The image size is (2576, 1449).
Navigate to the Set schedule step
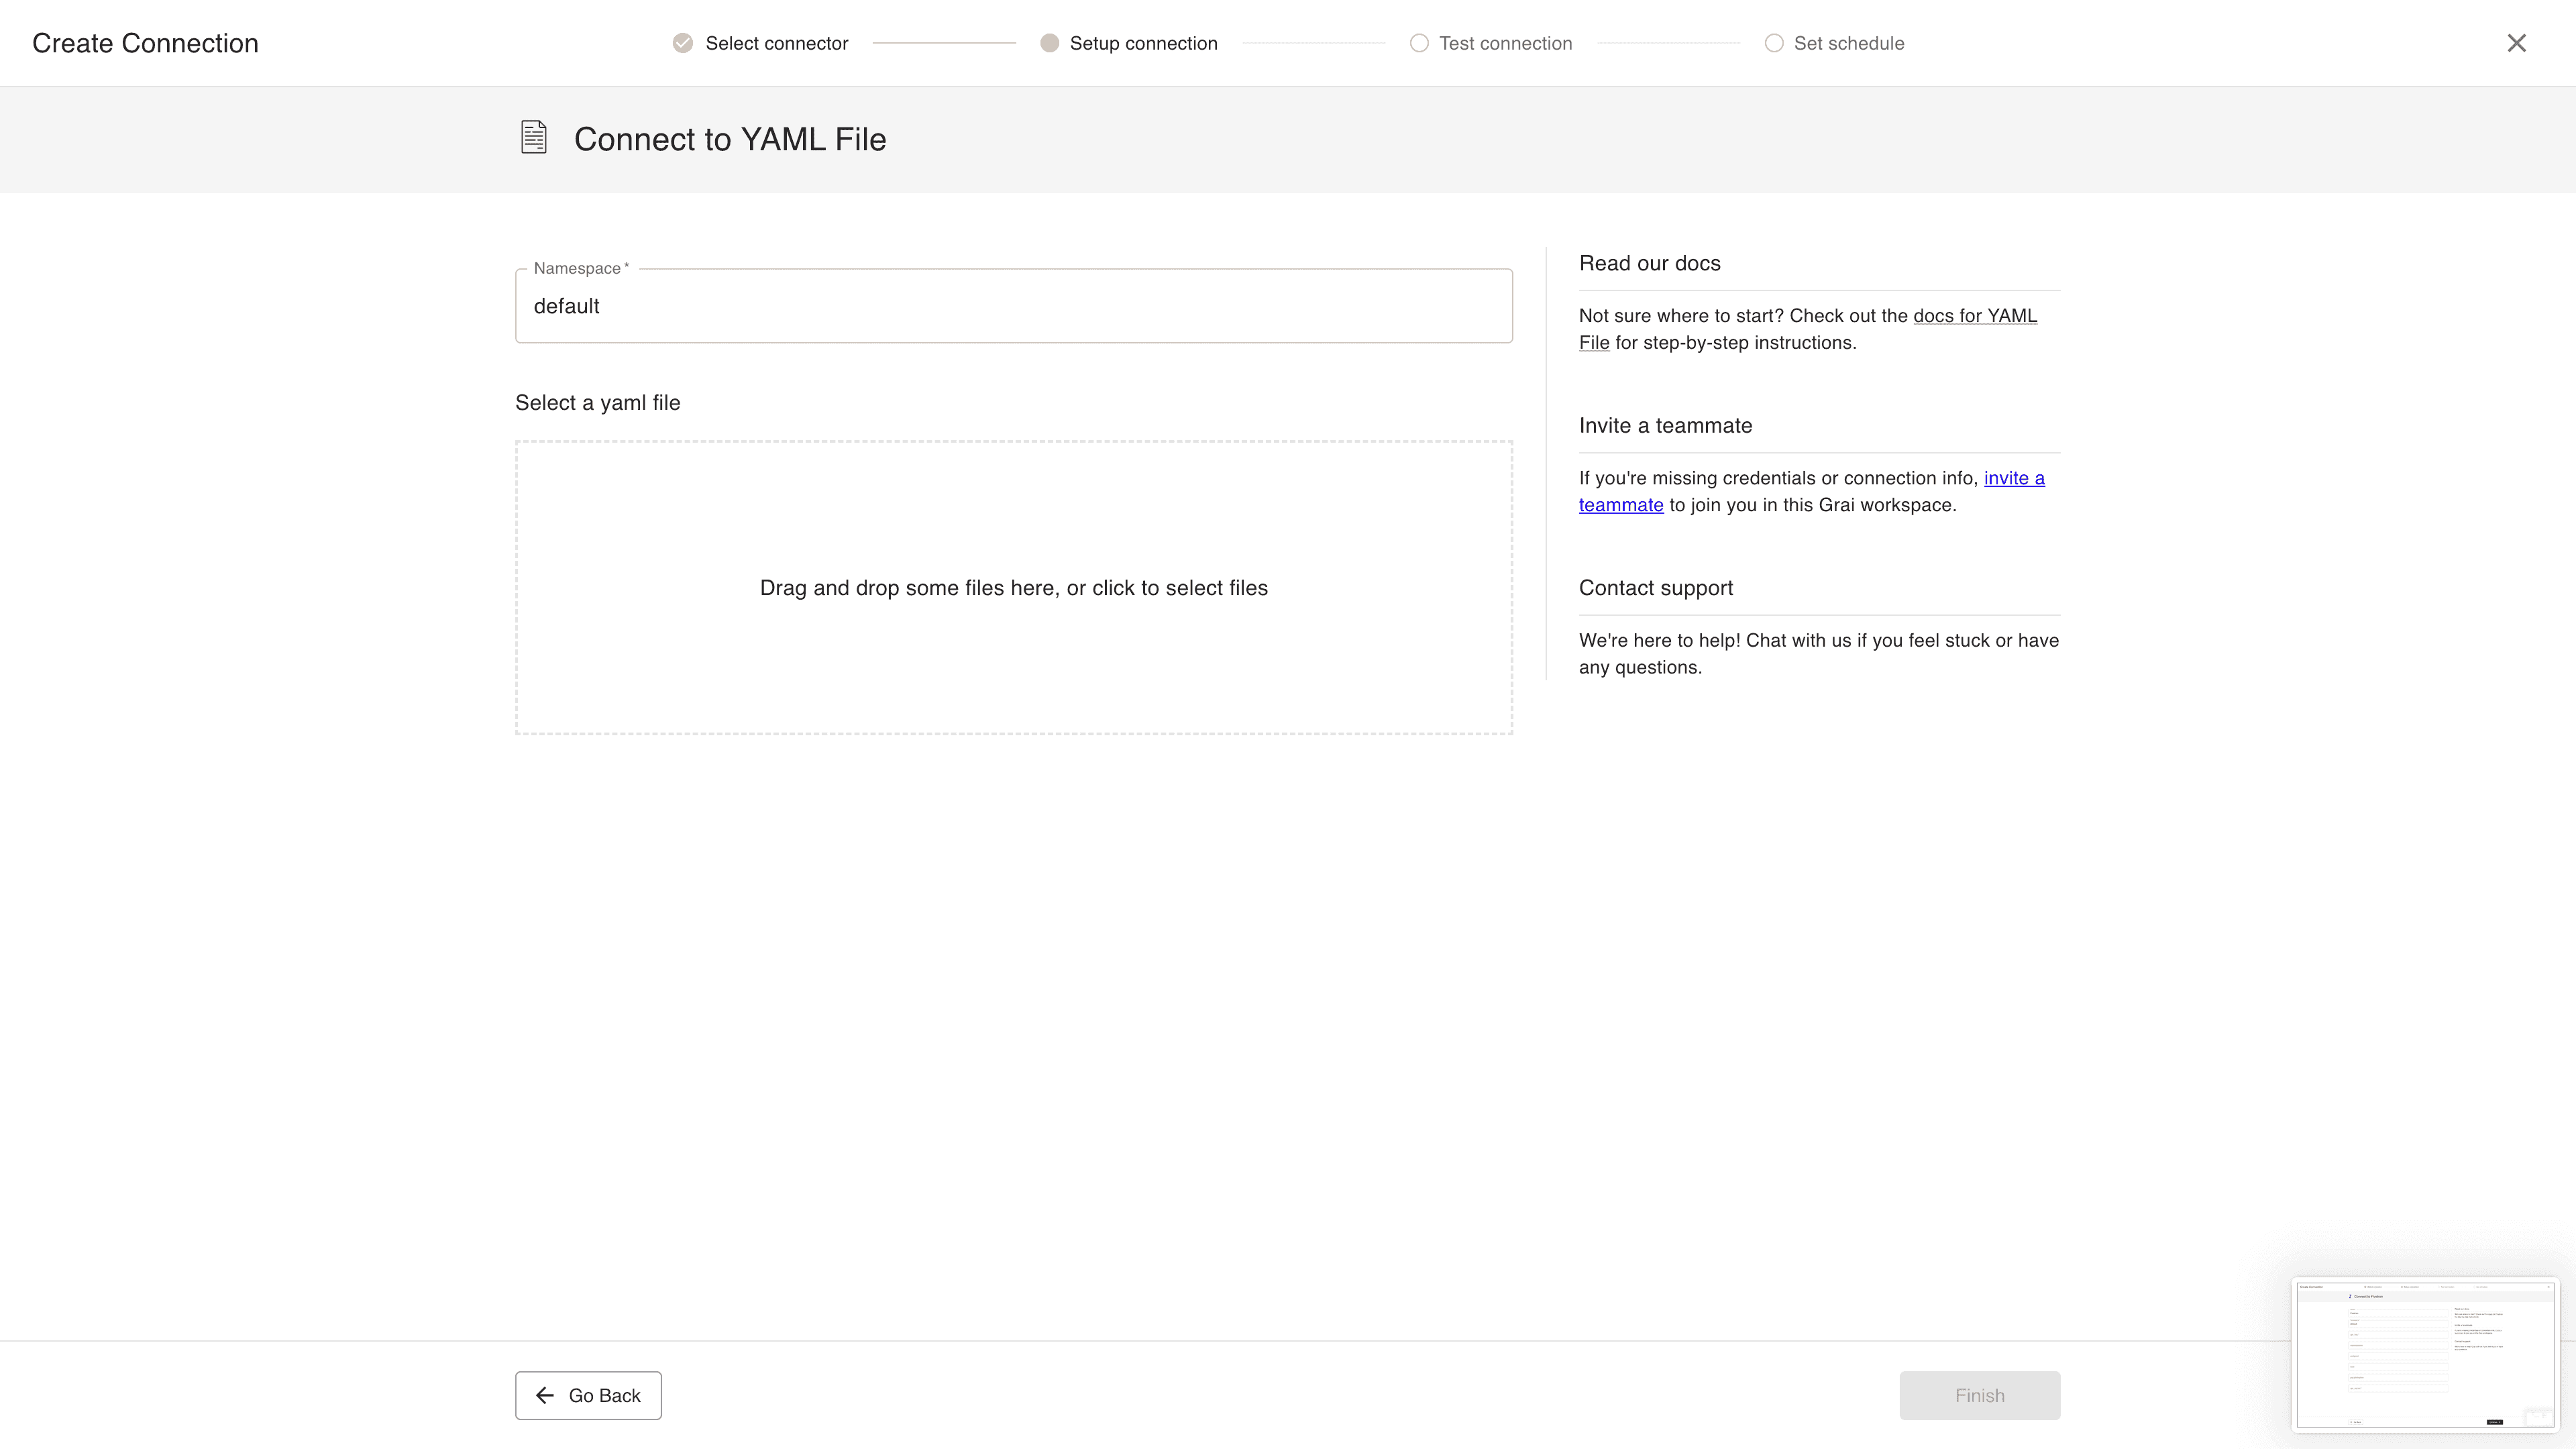click(1848, 42)
